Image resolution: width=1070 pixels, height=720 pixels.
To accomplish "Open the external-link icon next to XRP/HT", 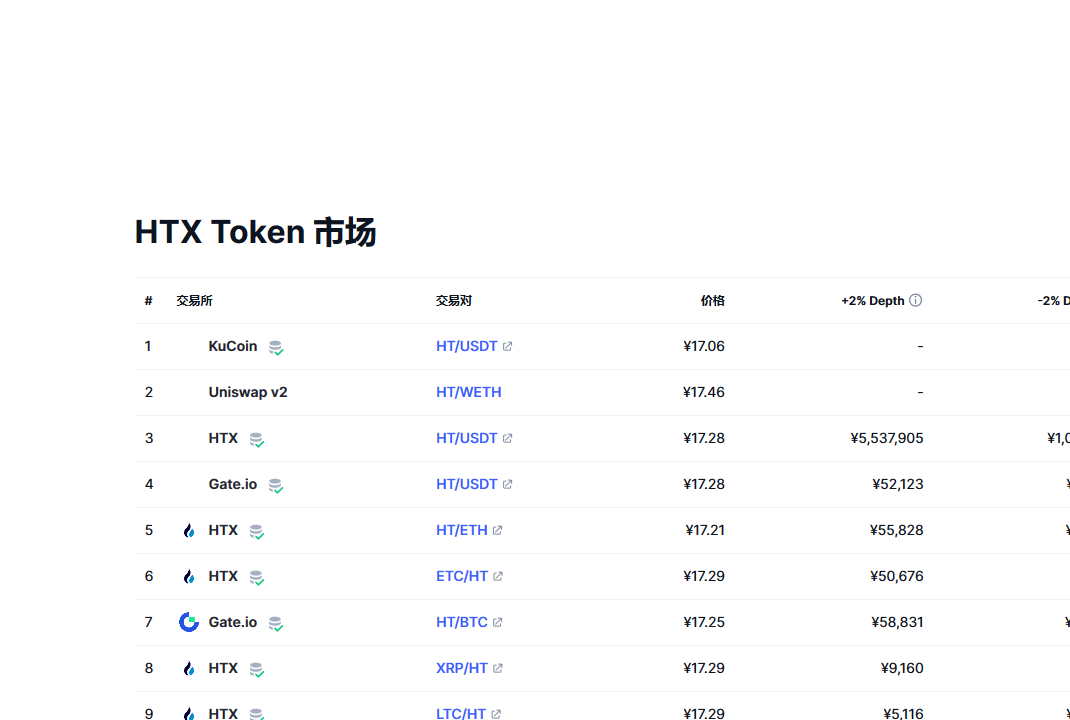I will click(x=497, y=668).
